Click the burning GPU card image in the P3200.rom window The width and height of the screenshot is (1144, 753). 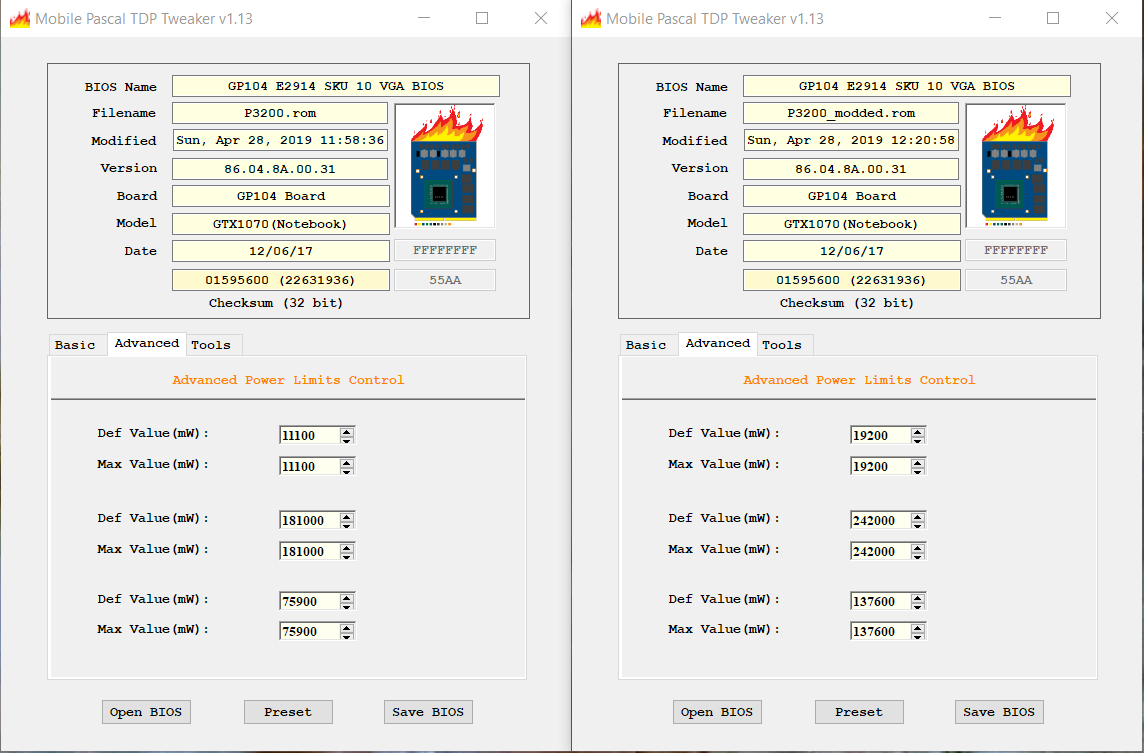(x=444, y=166)
